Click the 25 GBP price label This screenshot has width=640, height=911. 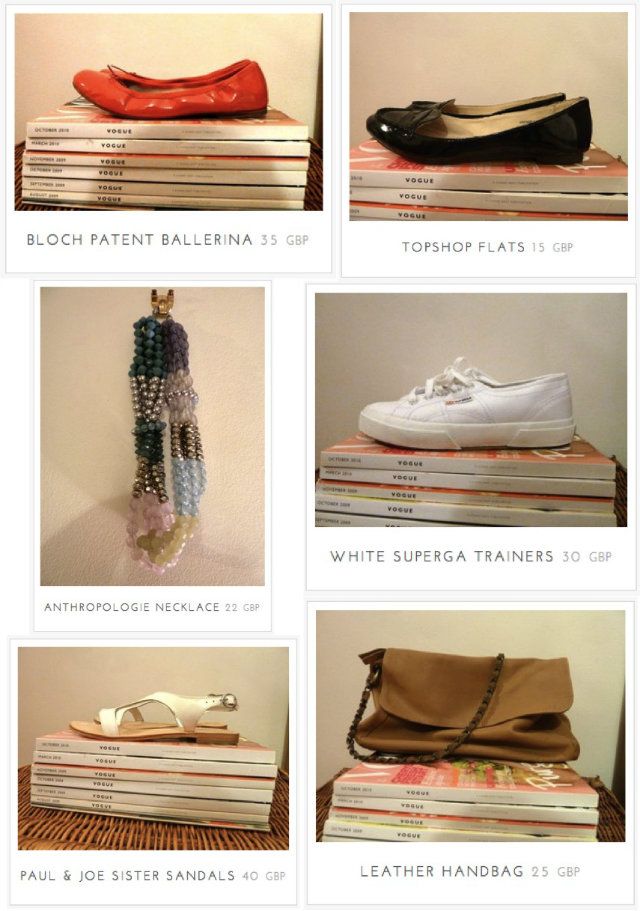tap(556, 871)
